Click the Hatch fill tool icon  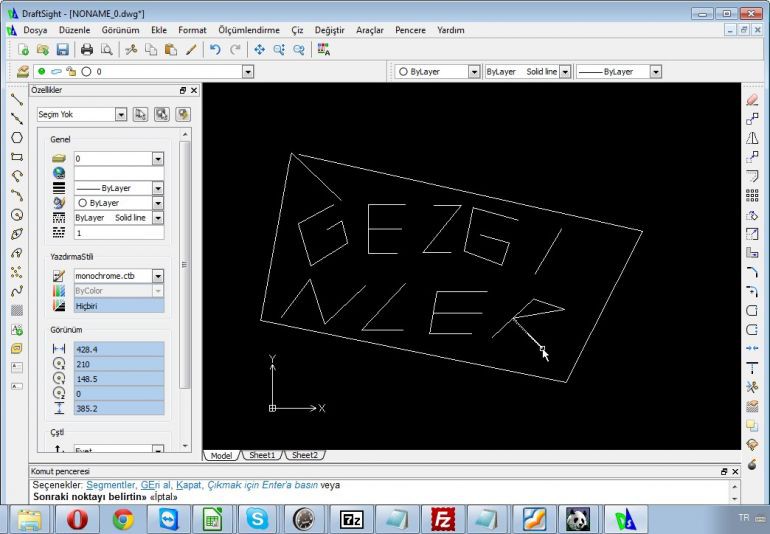pyautogui.click(x=17, y=310)
